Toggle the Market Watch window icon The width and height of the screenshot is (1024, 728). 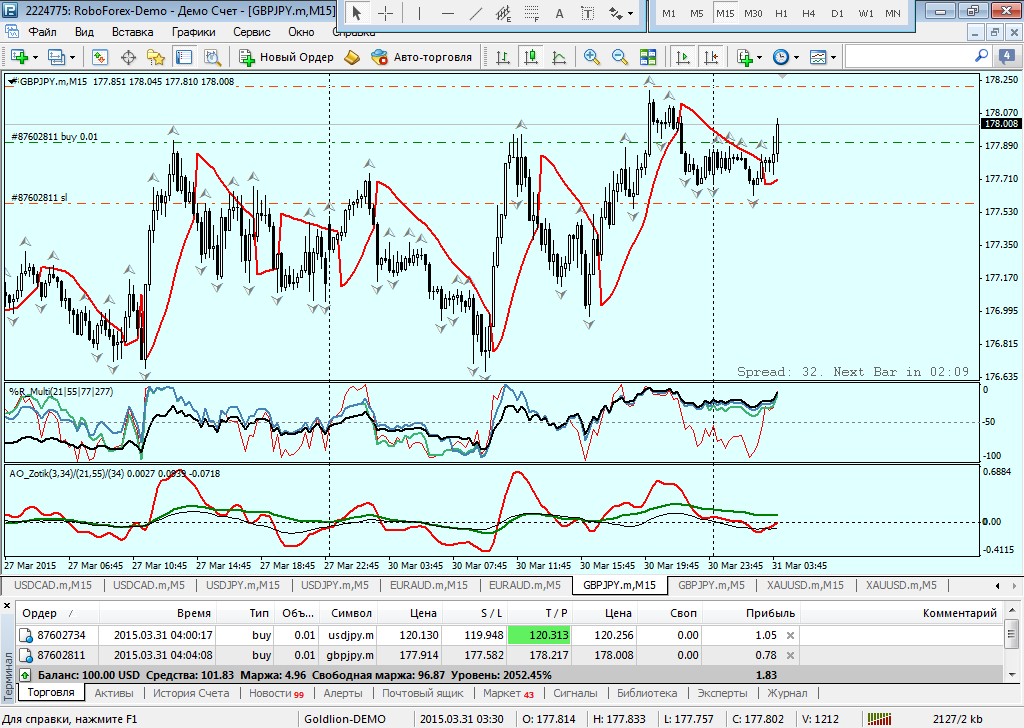coord(100,57)
